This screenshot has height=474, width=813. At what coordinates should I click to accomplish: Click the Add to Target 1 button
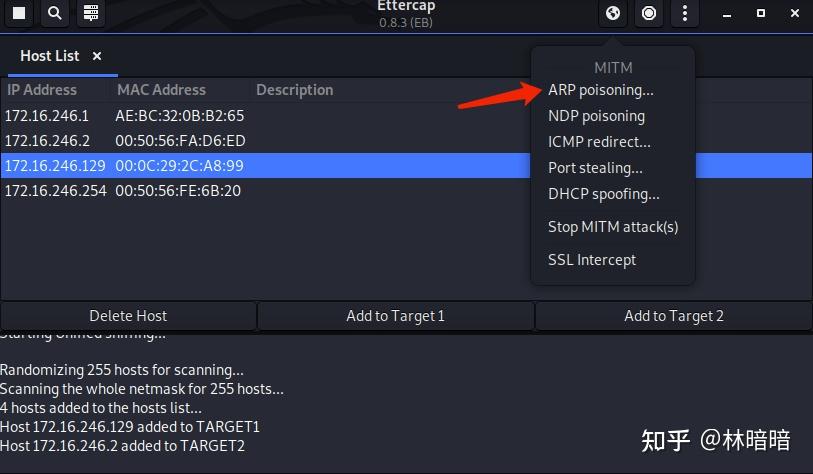395,316
